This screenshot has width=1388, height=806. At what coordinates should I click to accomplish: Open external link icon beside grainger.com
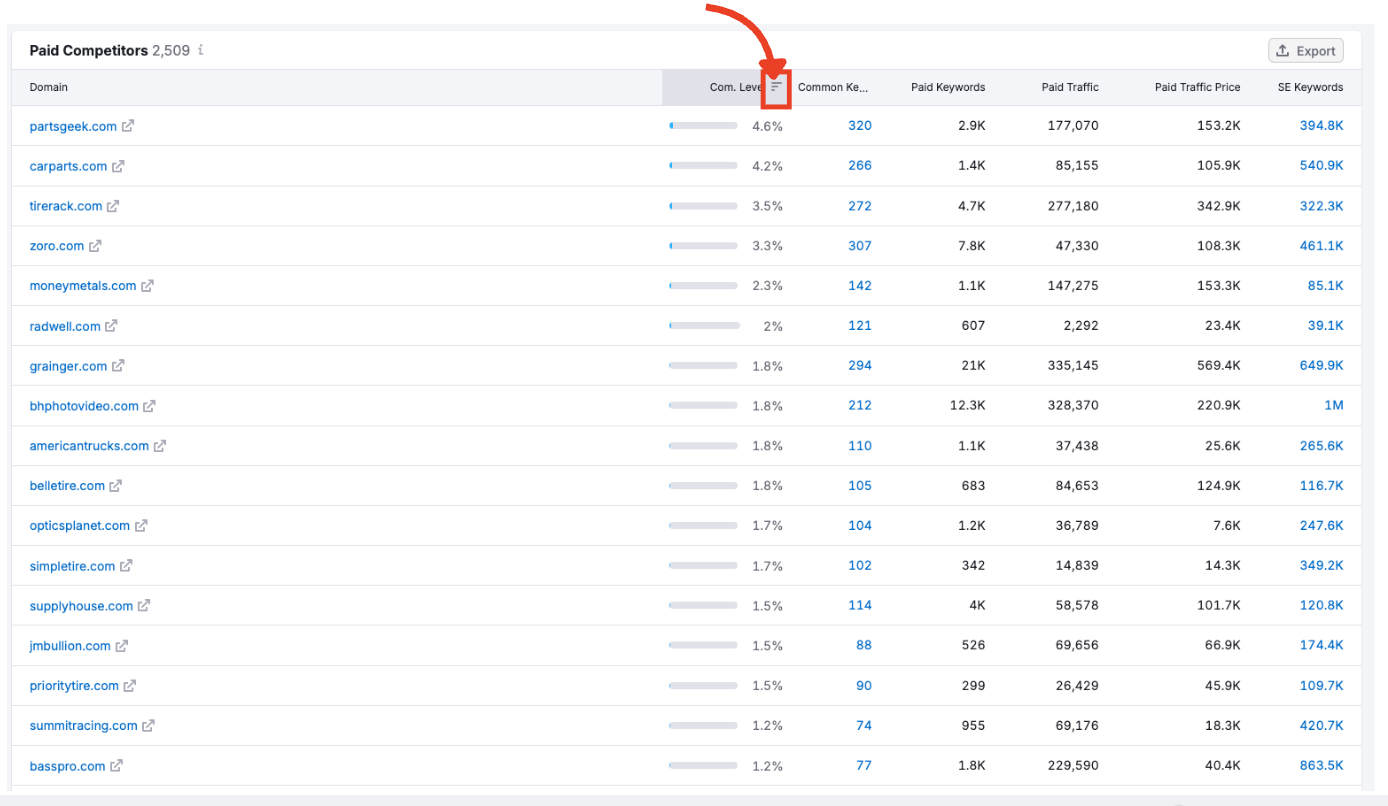click(118, 366)
